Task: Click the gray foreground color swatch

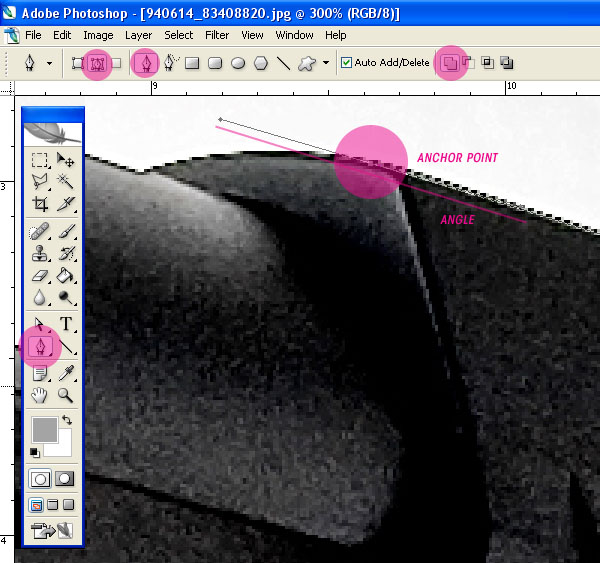Action: click(x=45, y=430)
